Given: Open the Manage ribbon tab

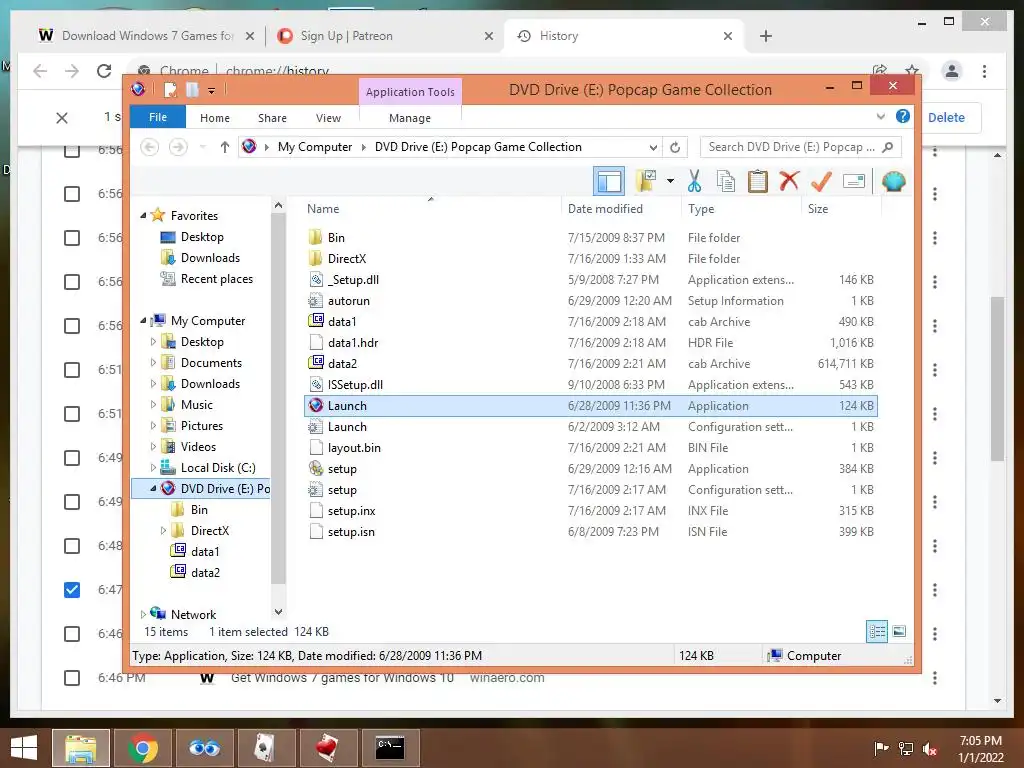Looking at the screenshot, I should click(x=410, y=118).
